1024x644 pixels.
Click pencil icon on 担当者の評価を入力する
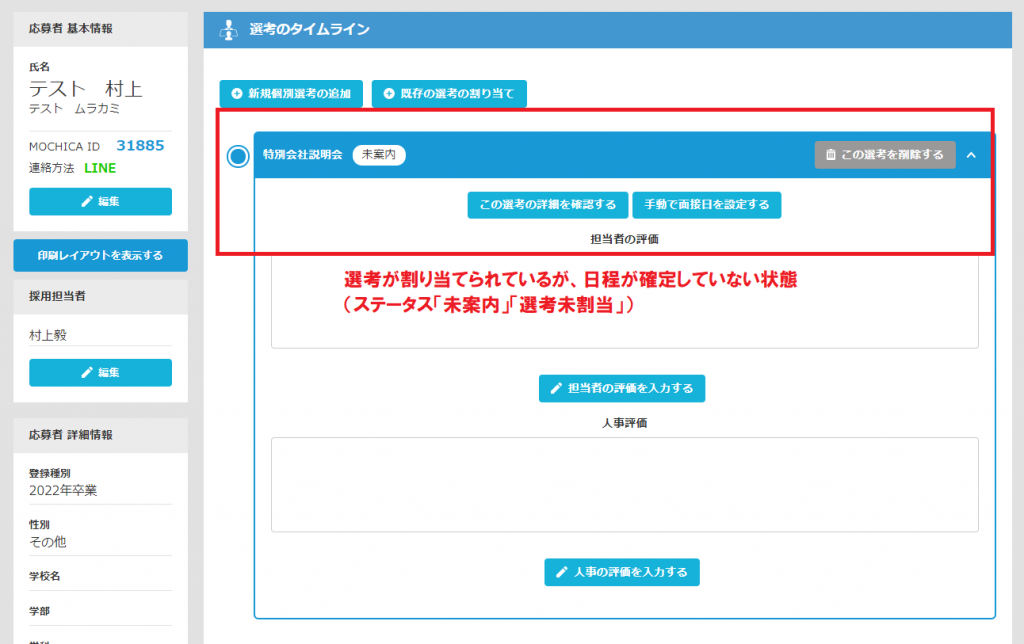(x=556, y=389)
